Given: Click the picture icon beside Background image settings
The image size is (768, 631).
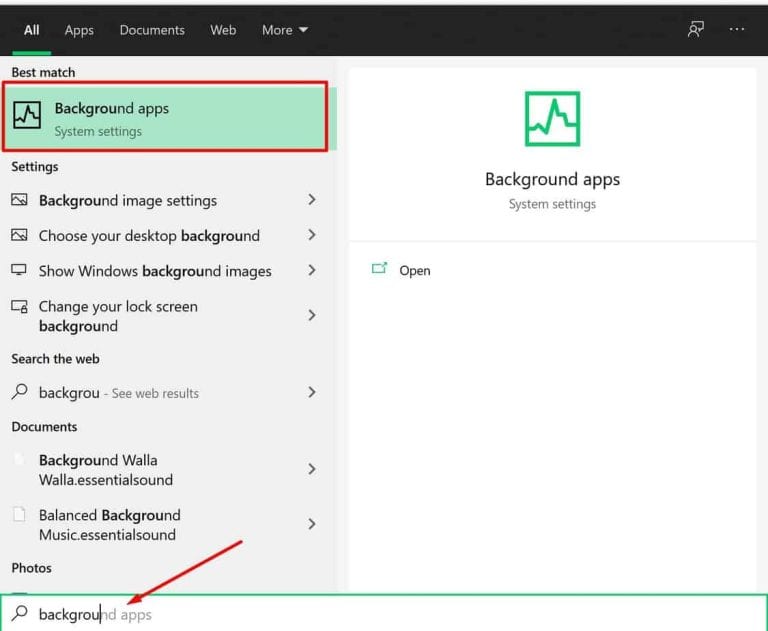Looking at the screenshot, I should point(19,199).
